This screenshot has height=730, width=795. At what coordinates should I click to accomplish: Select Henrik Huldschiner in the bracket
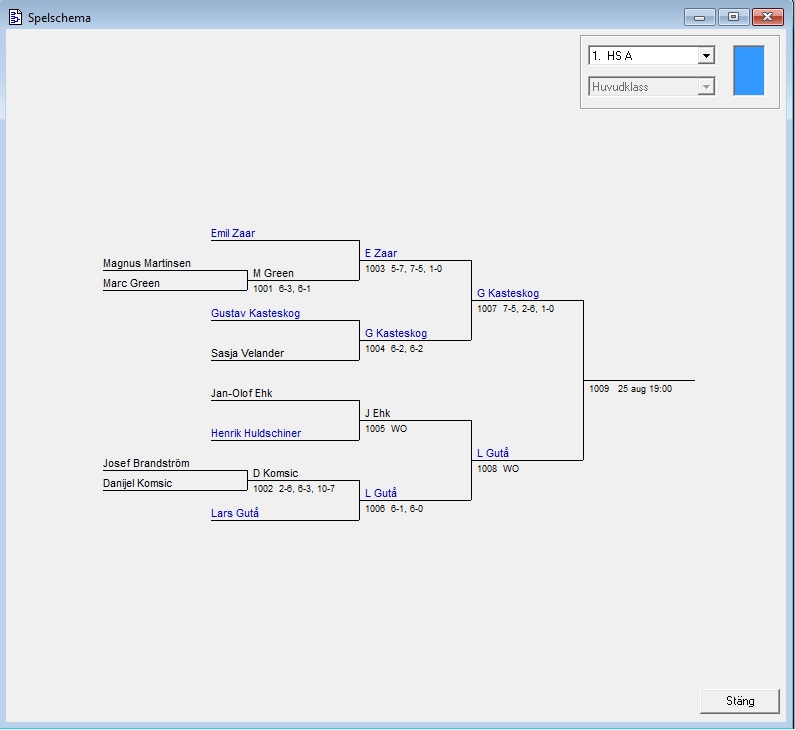coord(256,433)
